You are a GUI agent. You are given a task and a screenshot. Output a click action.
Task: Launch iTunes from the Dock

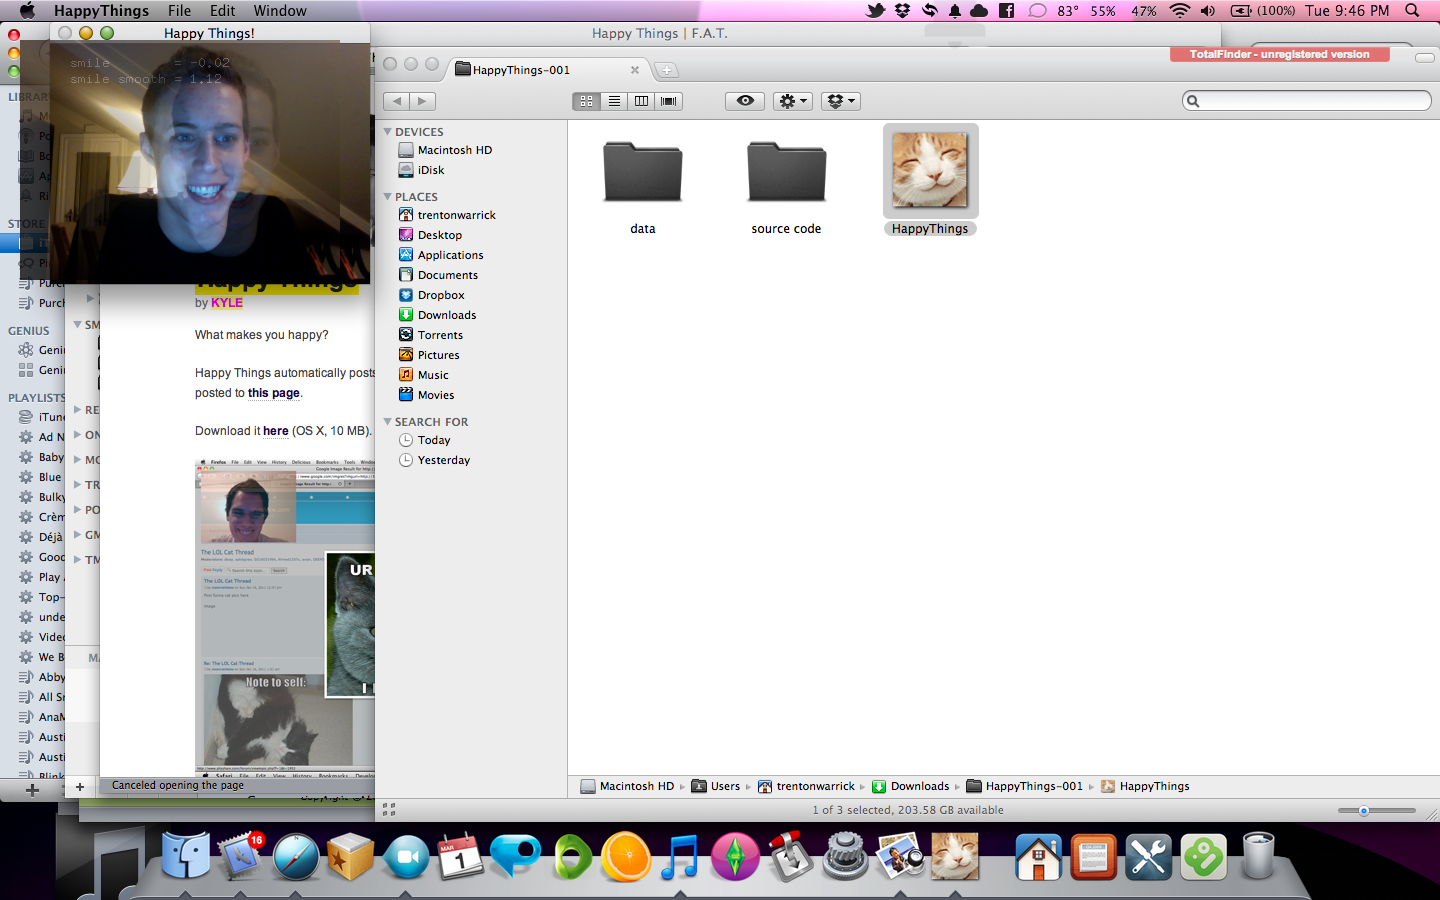[x=680, y=857]
